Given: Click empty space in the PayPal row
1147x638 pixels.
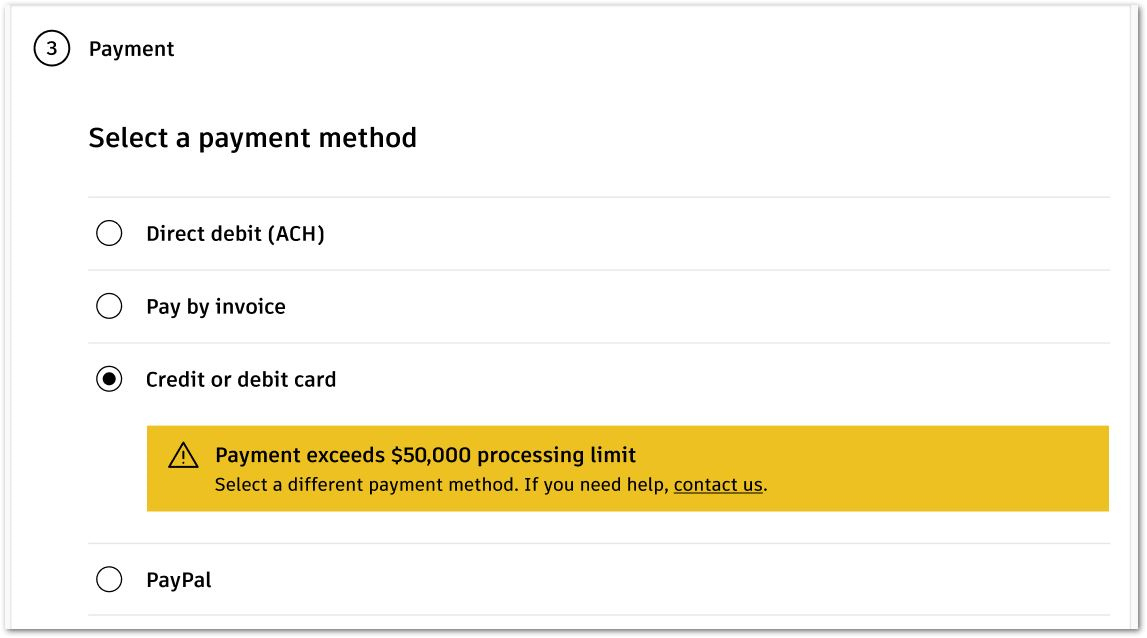Looking at the screenshot, I should [x=658, y=579].
